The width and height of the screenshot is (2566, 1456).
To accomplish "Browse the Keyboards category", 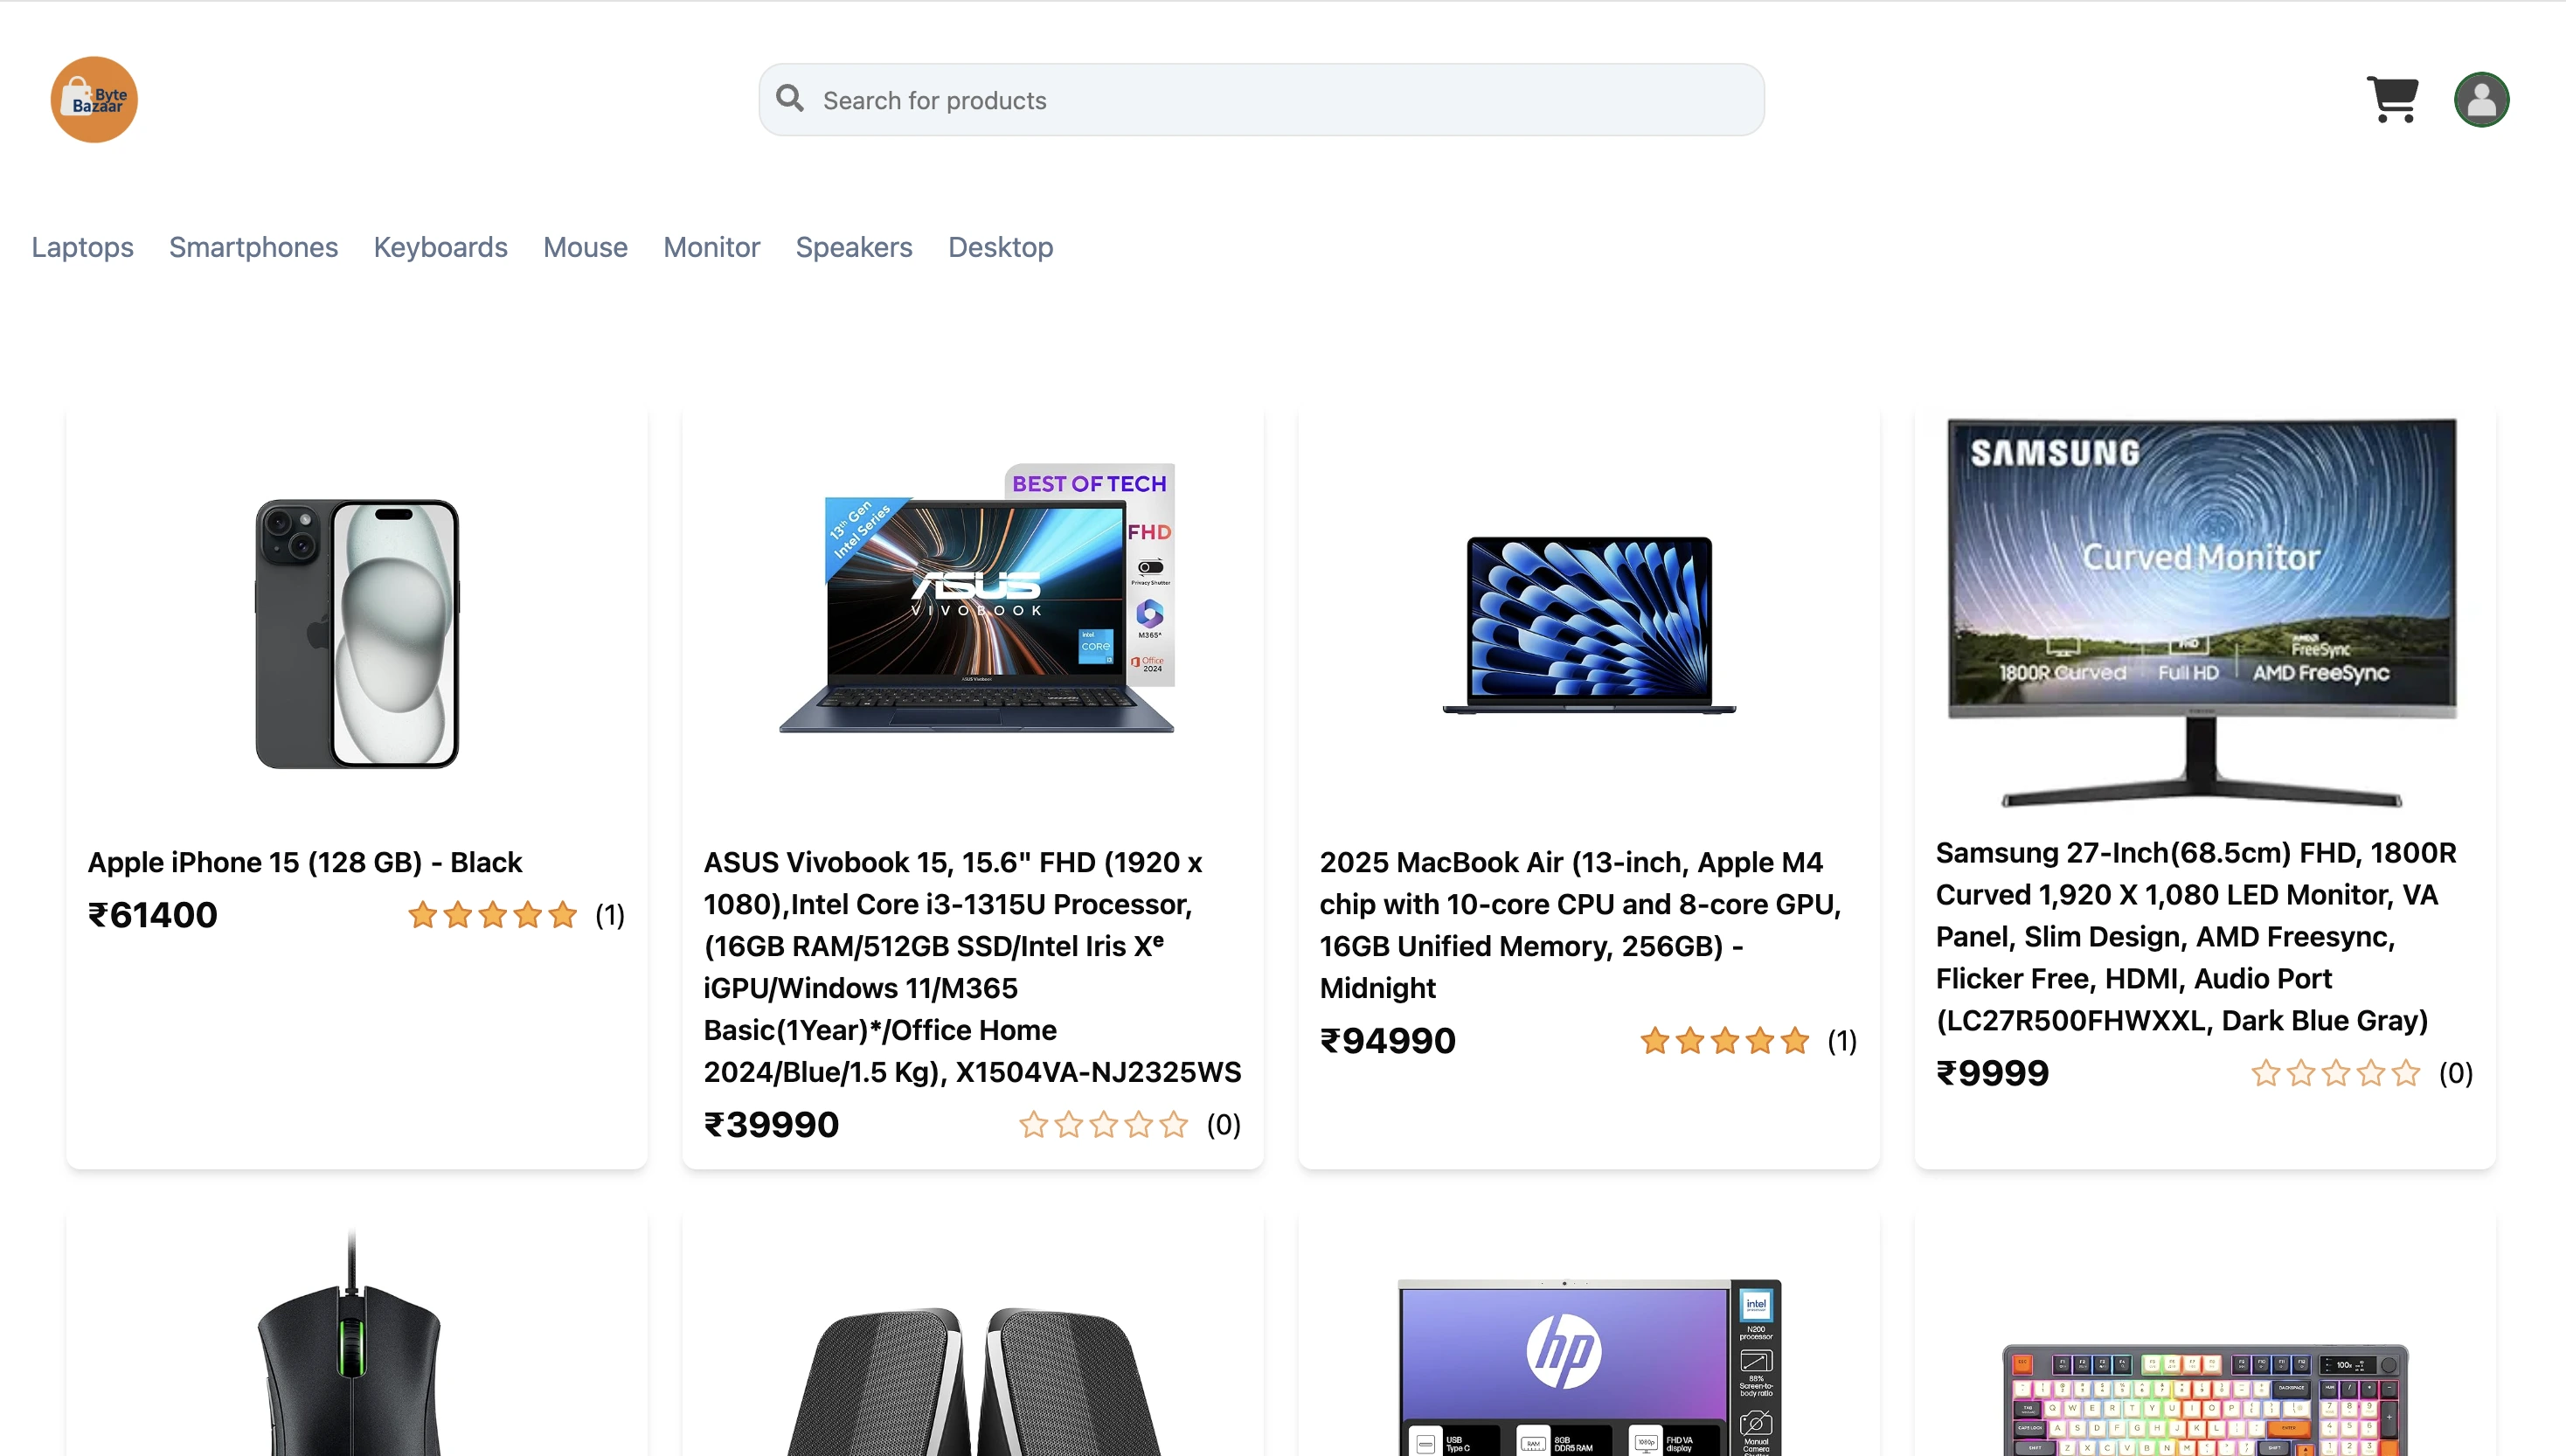I will [x=440, y=247].
